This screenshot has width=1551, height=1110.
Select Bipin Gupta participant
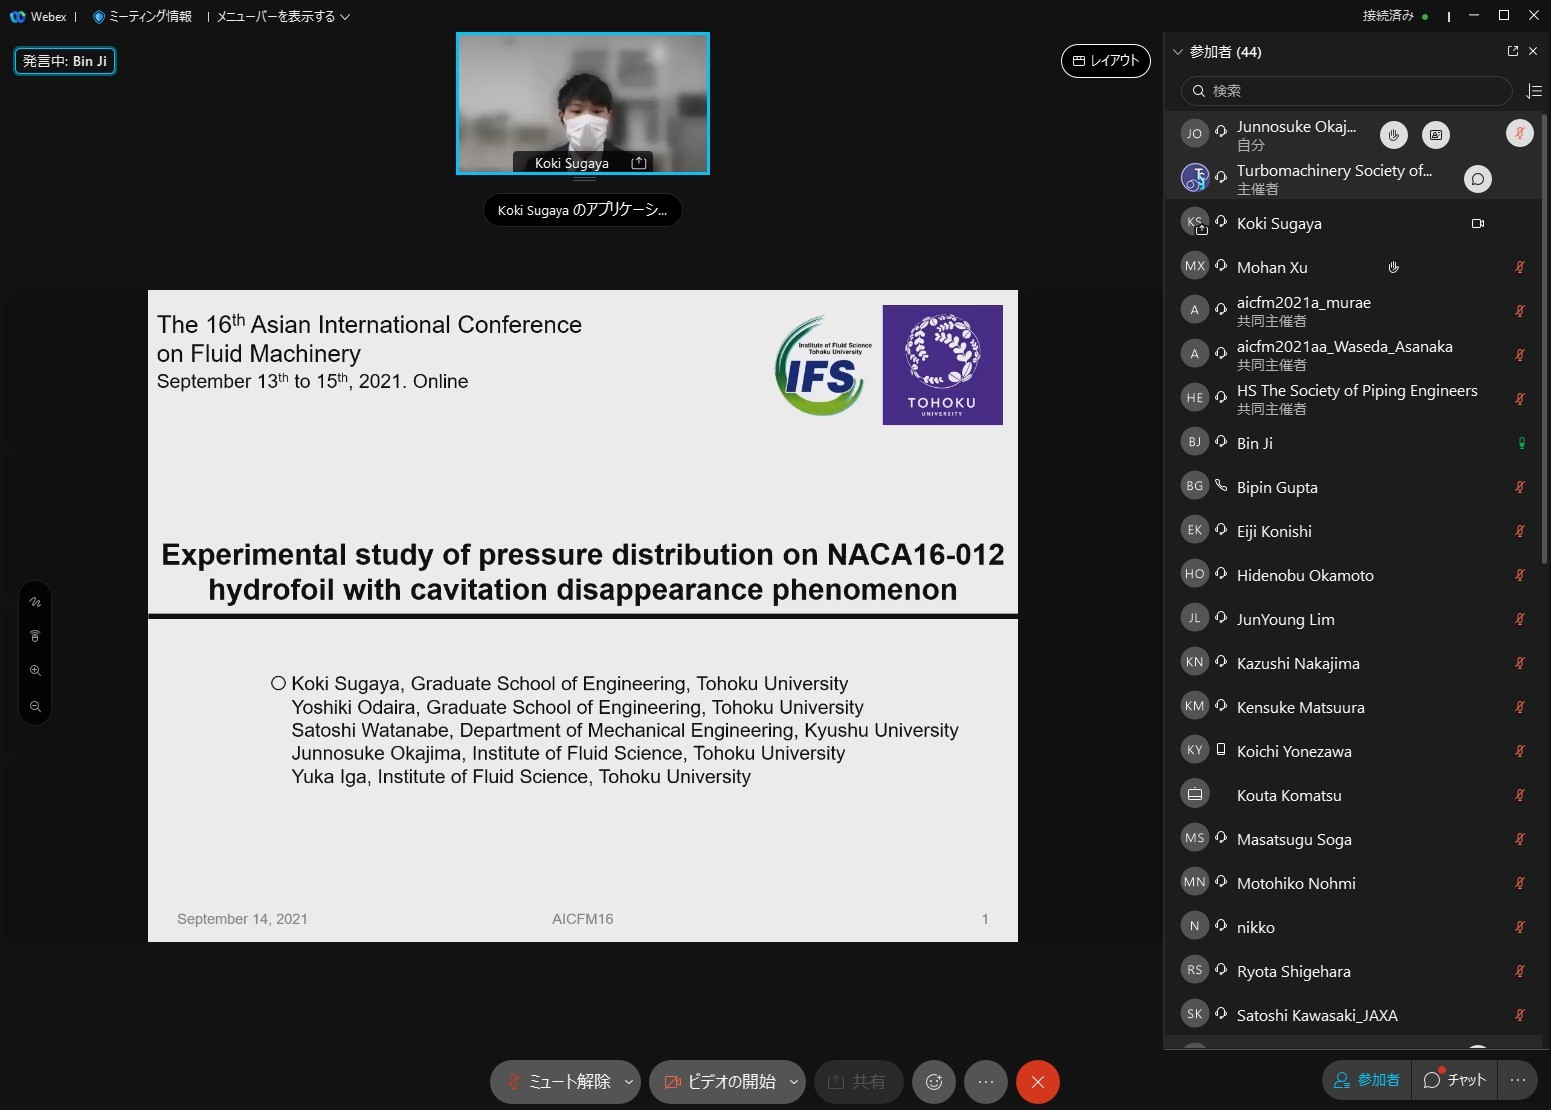tap(1353, 487)
